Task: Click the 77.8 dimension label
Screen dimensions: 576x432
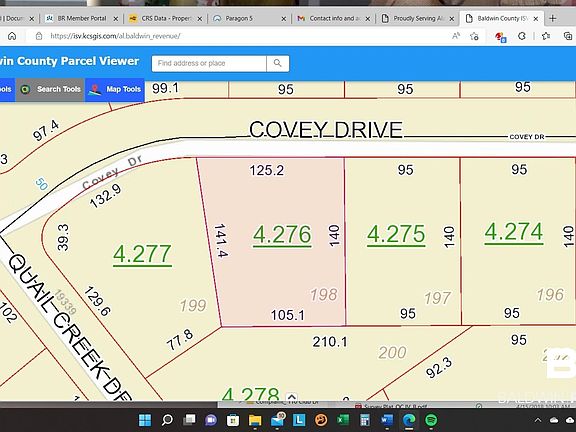Action: click(x=180, y=340)
